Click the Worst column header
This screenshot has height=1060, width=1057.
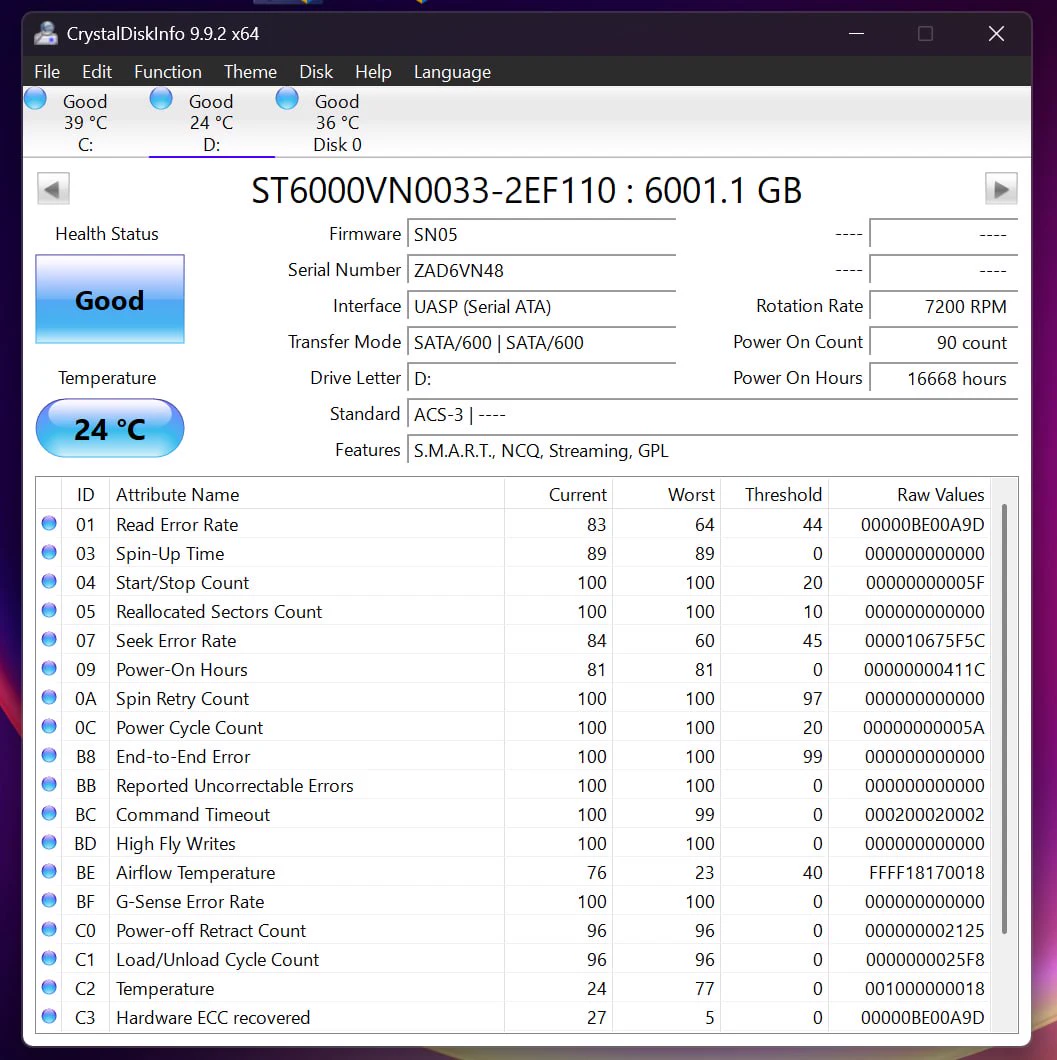coord(666,494)
